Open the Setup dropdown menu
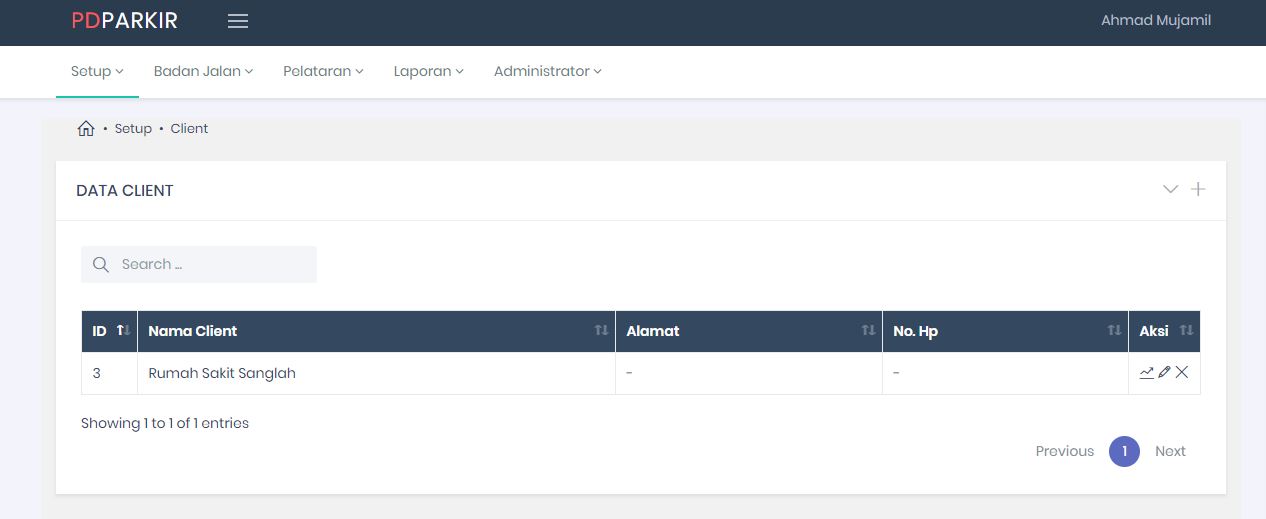The width and height of the screenshot is (1266, 519). pos(97,72)
